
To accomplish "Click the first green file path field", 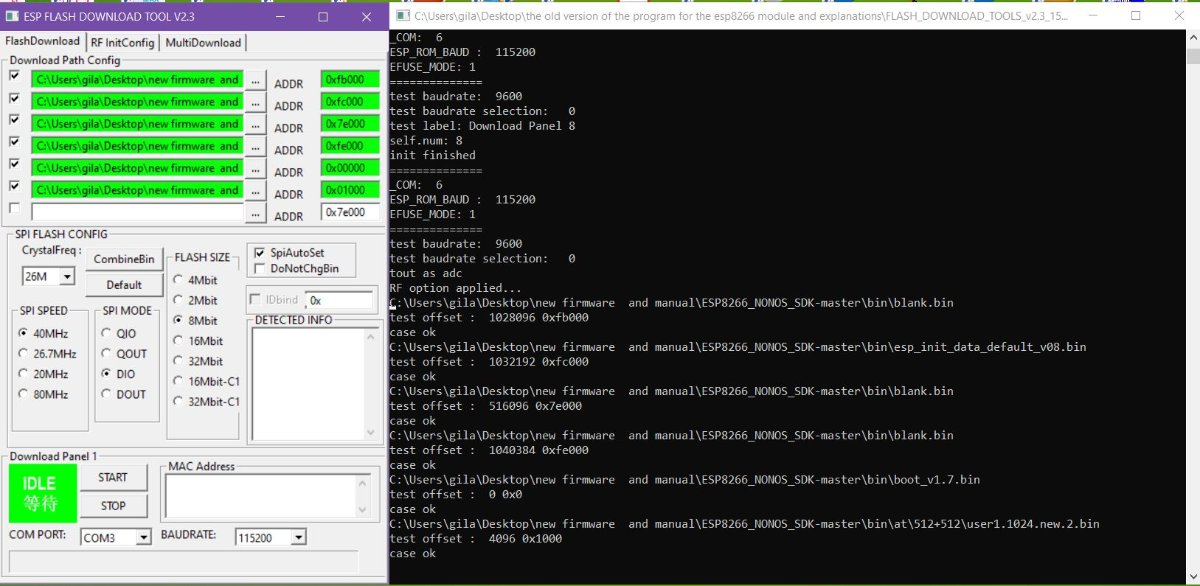I will (x=137, y=80).
